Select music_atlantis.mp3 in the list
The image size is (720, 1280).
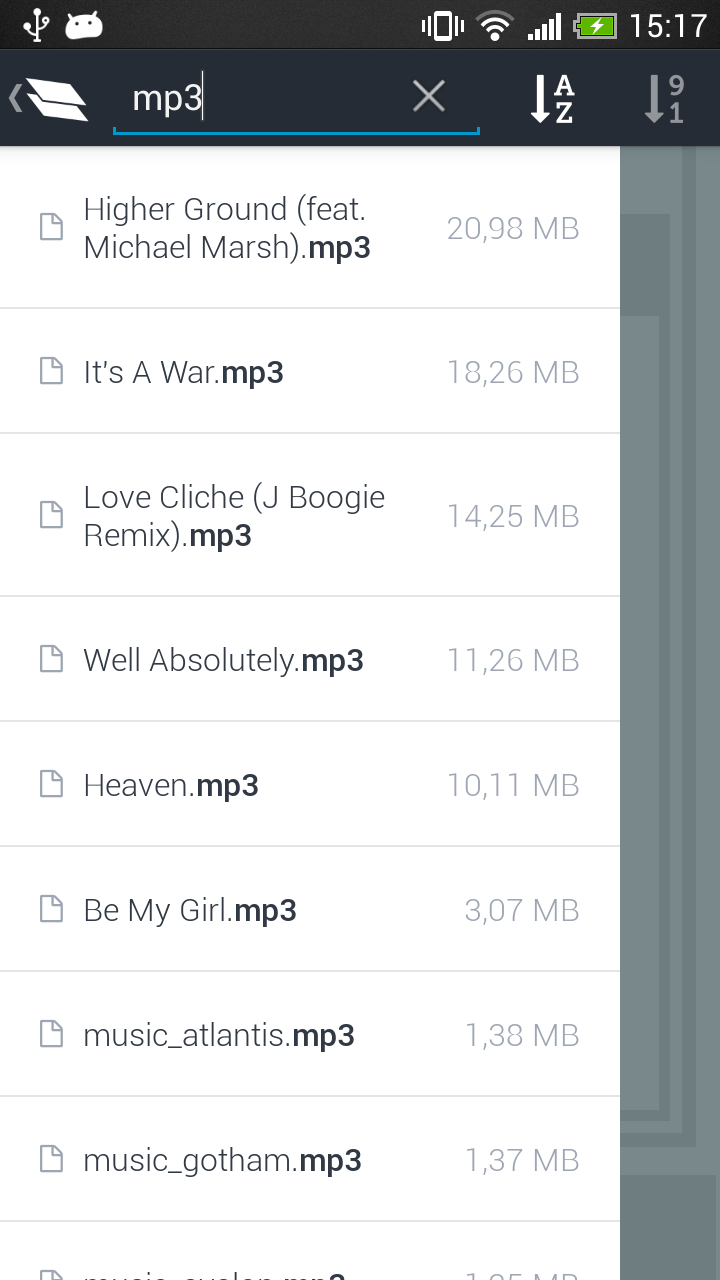[x=219, y=1035]
